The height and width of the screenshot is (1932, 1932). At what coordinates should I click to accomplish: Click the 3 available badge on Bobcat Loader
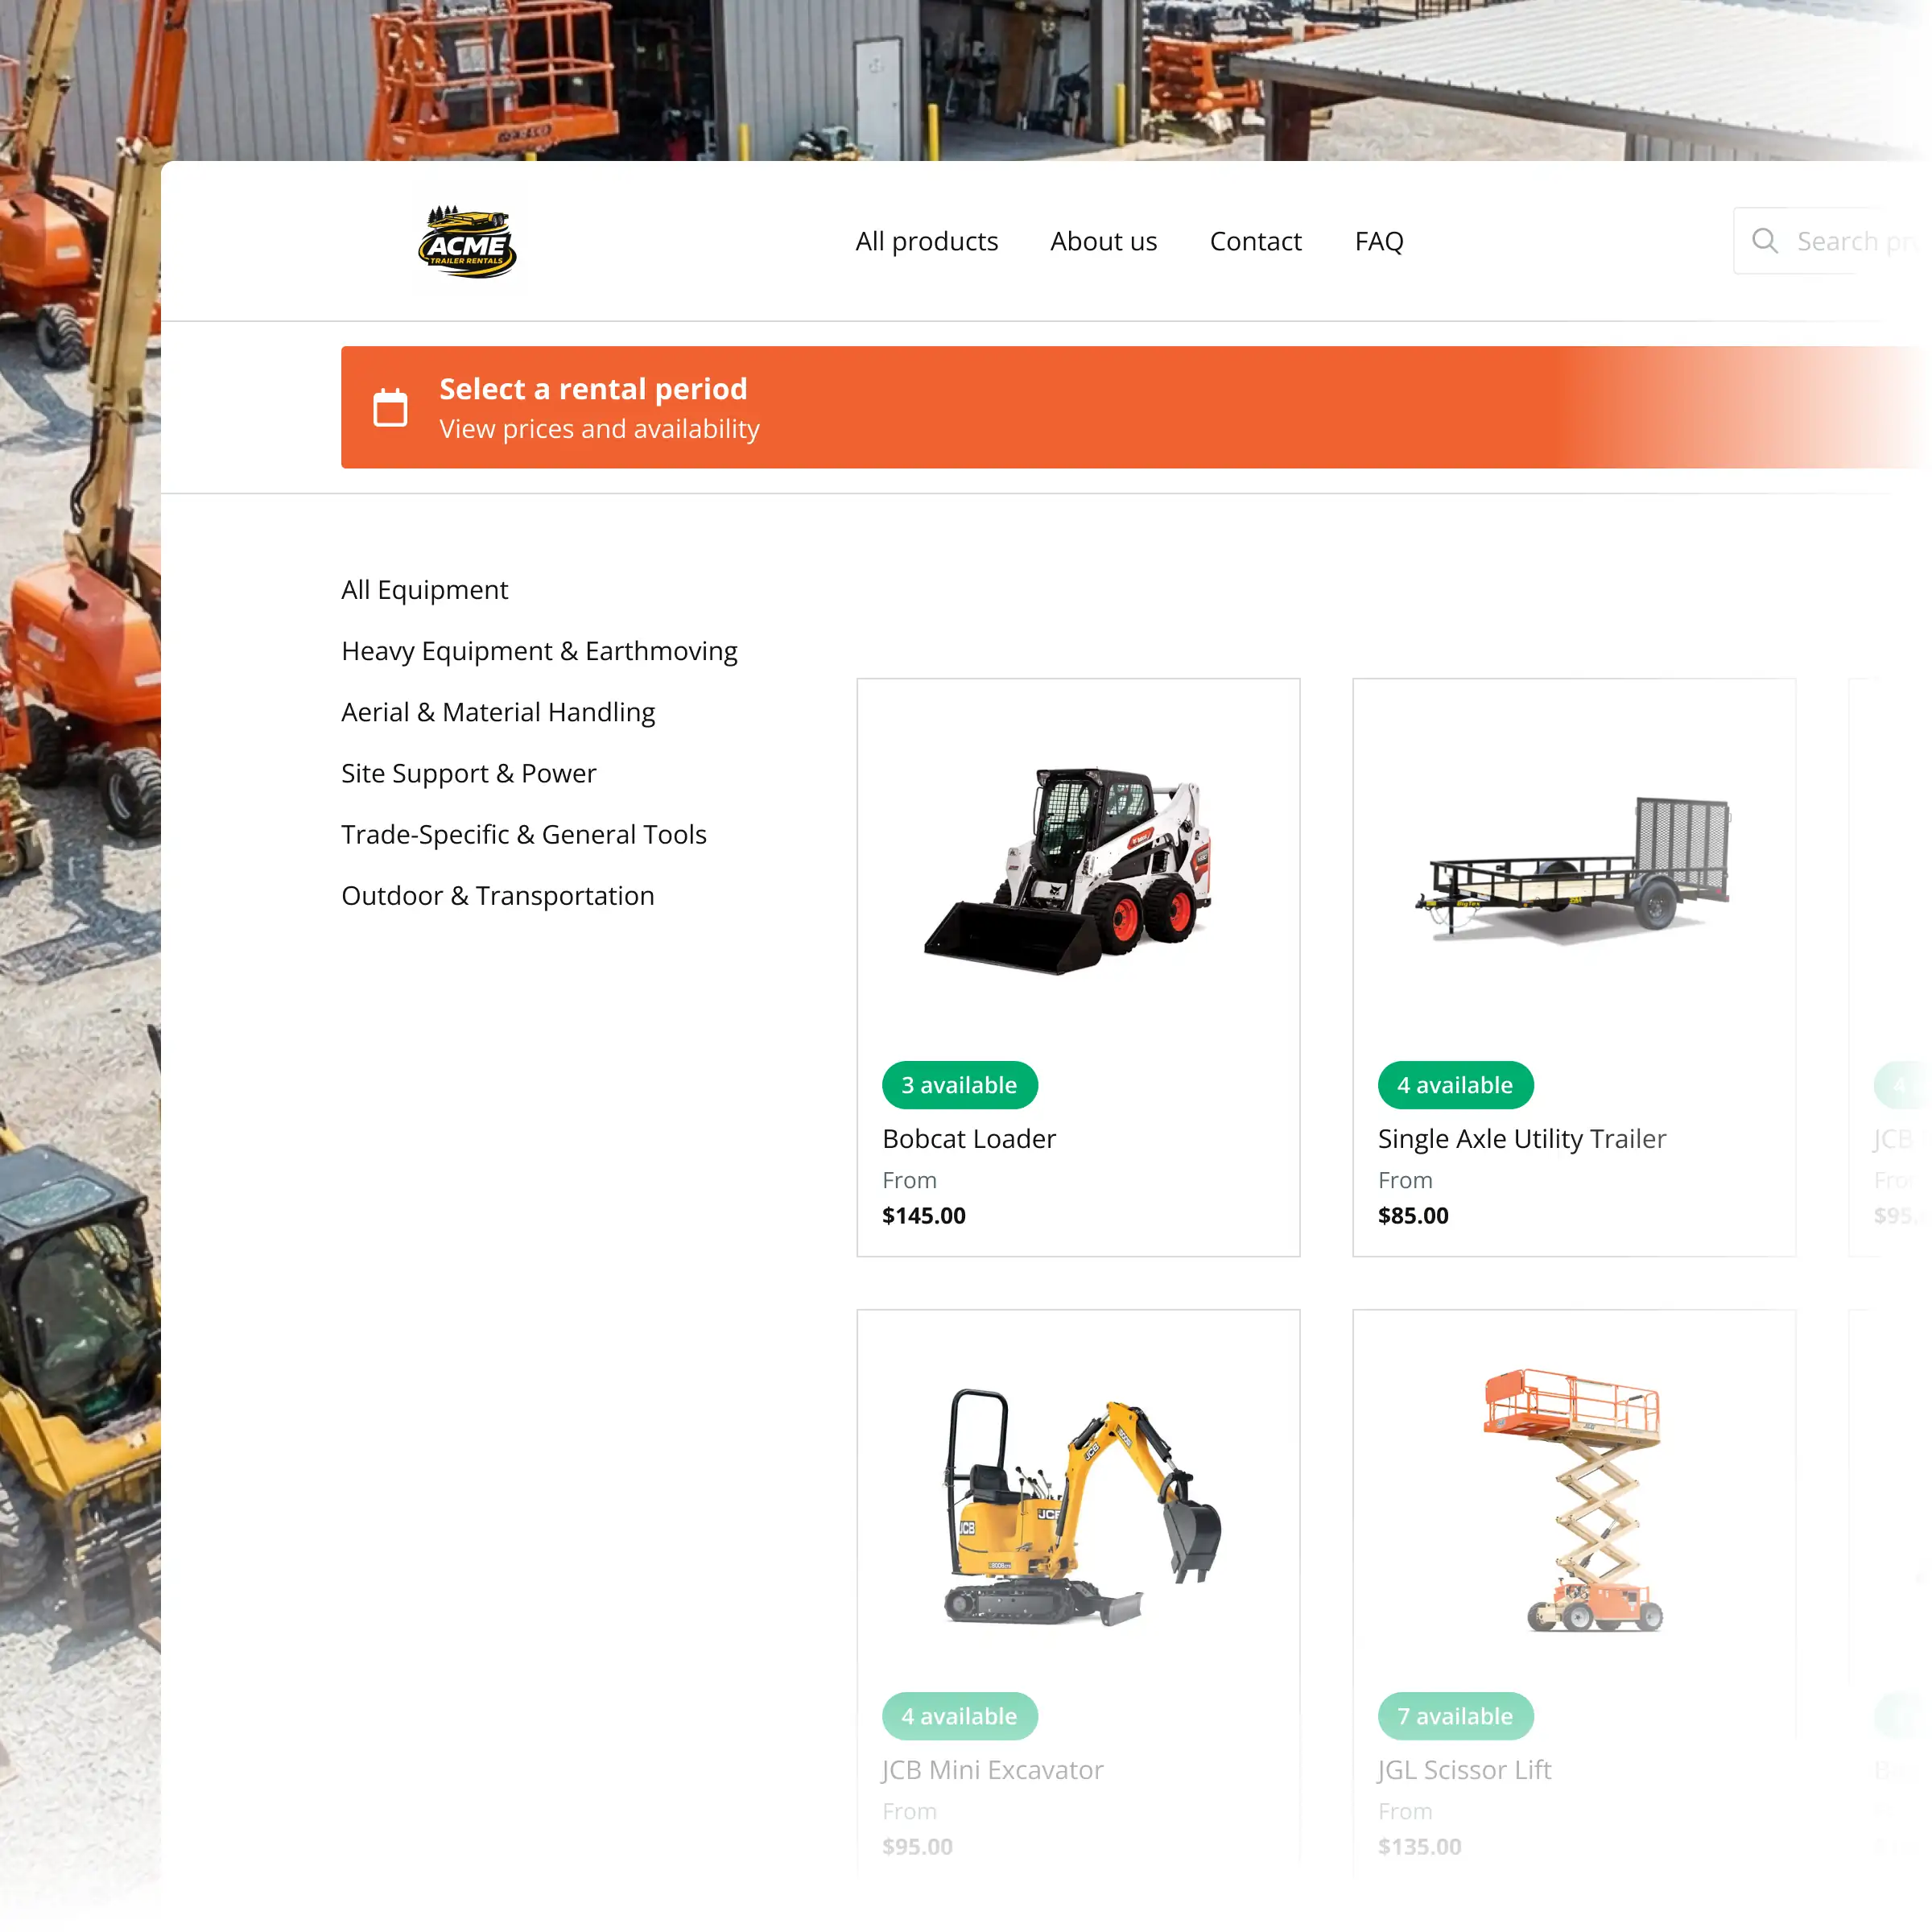click(959, 1085)
